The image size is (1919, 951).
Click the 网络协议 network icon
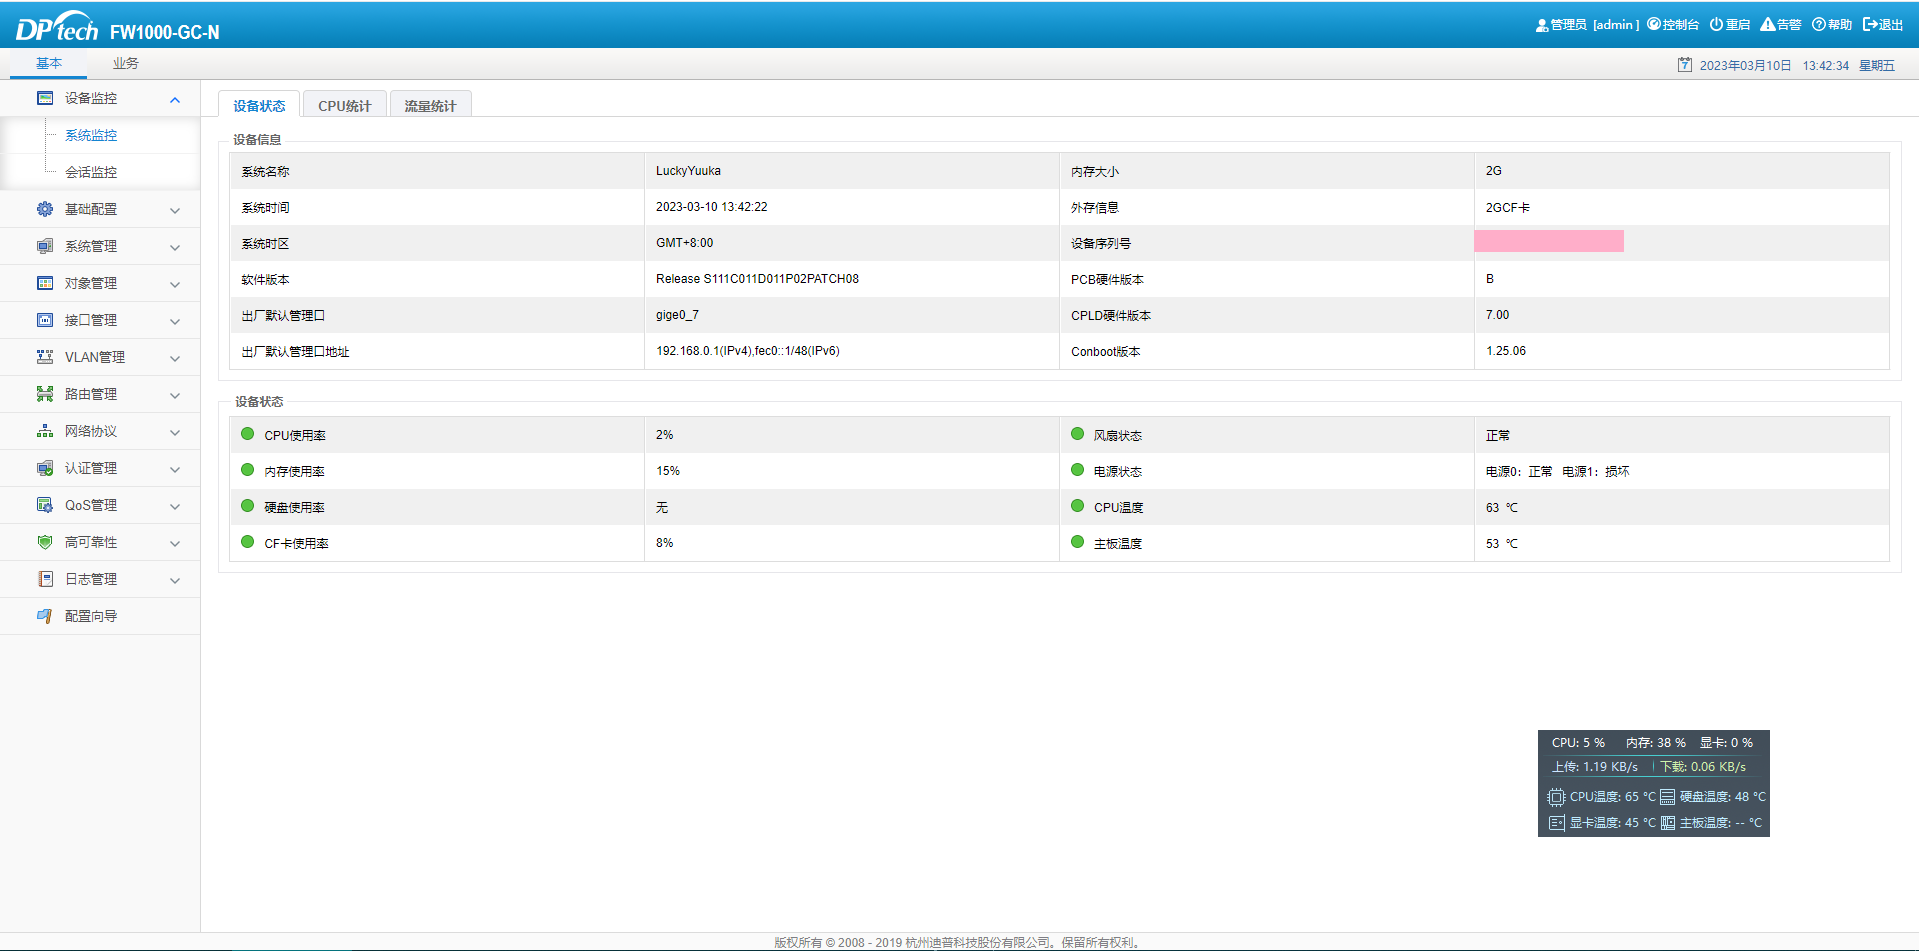click(x=45, y=431)
